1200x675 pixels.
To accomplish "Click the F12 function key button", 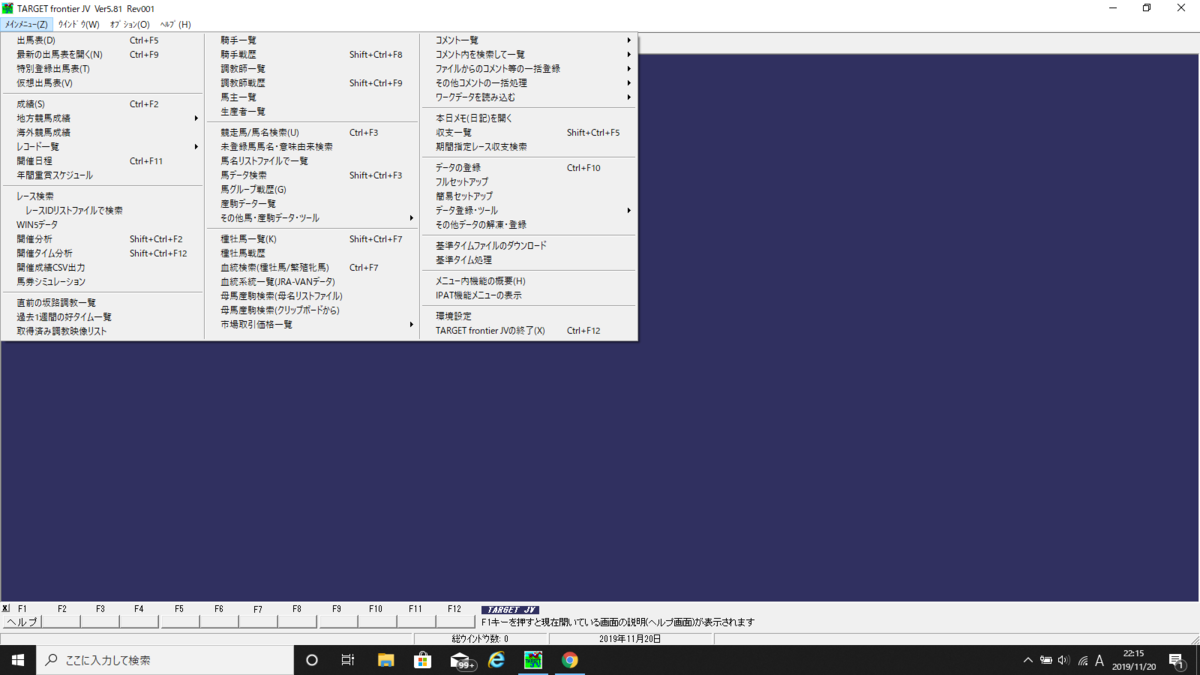I will coord(455,621).
